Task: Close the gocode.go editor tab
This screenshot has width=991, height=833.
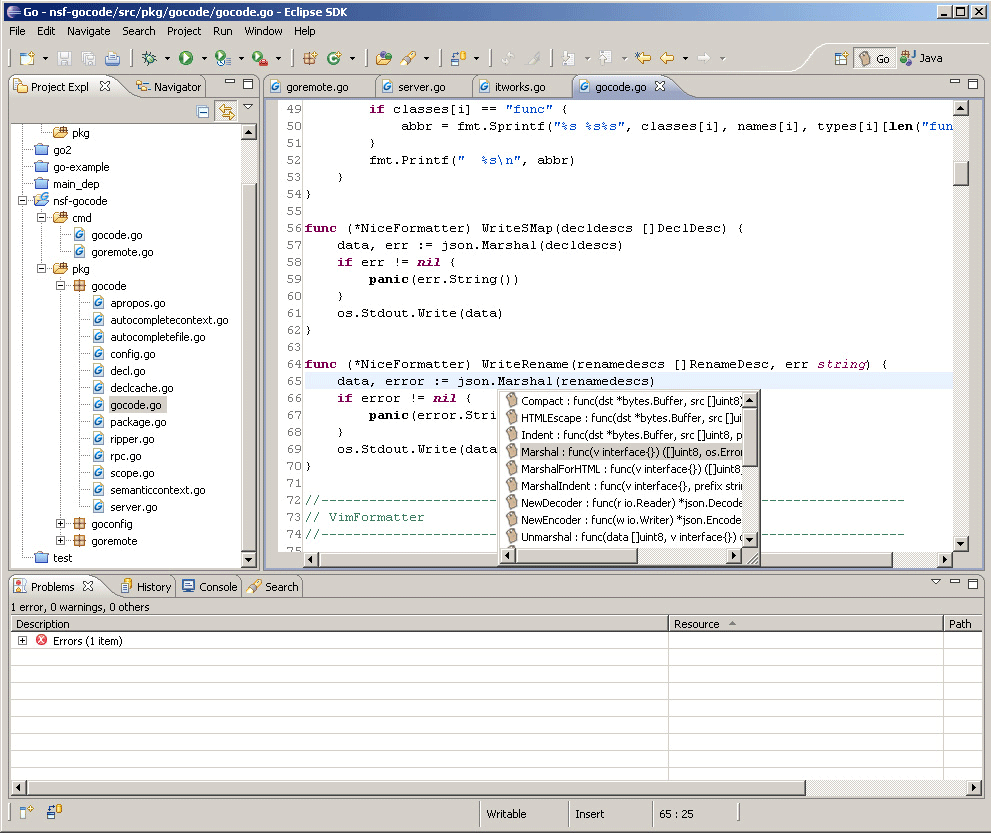Action: coord(660,87)
